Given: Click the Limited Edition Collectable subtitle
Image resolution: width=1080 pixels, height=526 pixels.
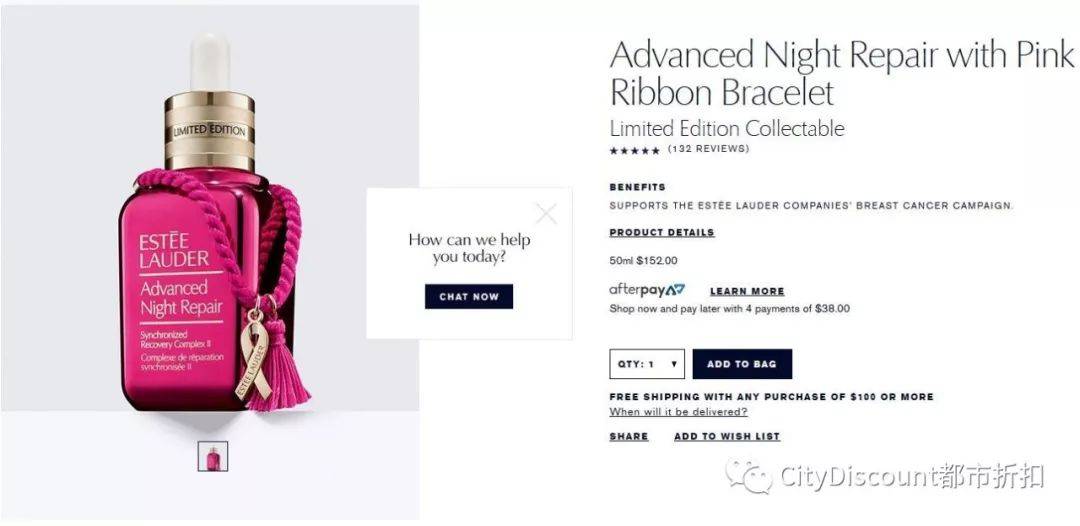Looking at the screenshot, I should coord(727,129).
